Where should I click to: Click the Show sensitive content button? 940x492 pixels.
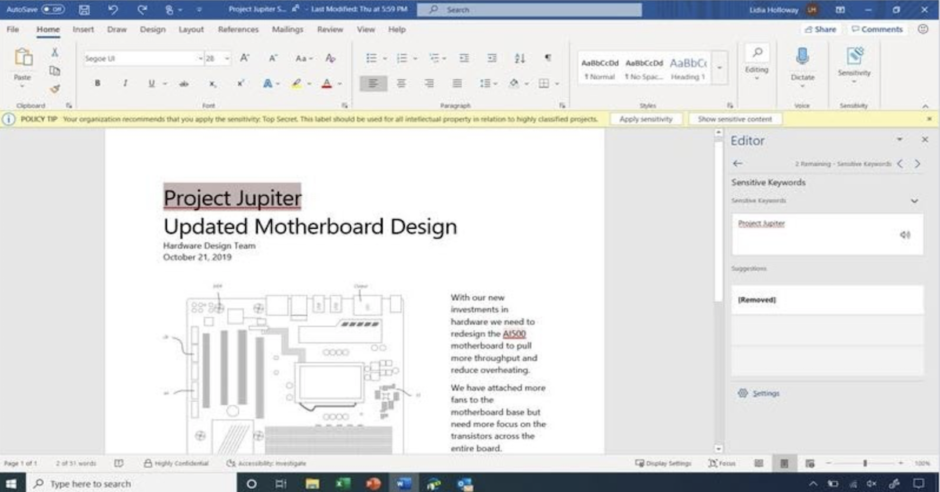click(734, 119)
